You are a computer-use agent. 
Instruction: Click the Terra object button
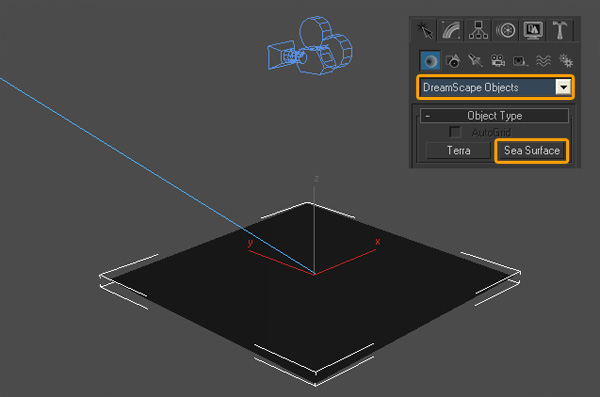pos(458,150)
